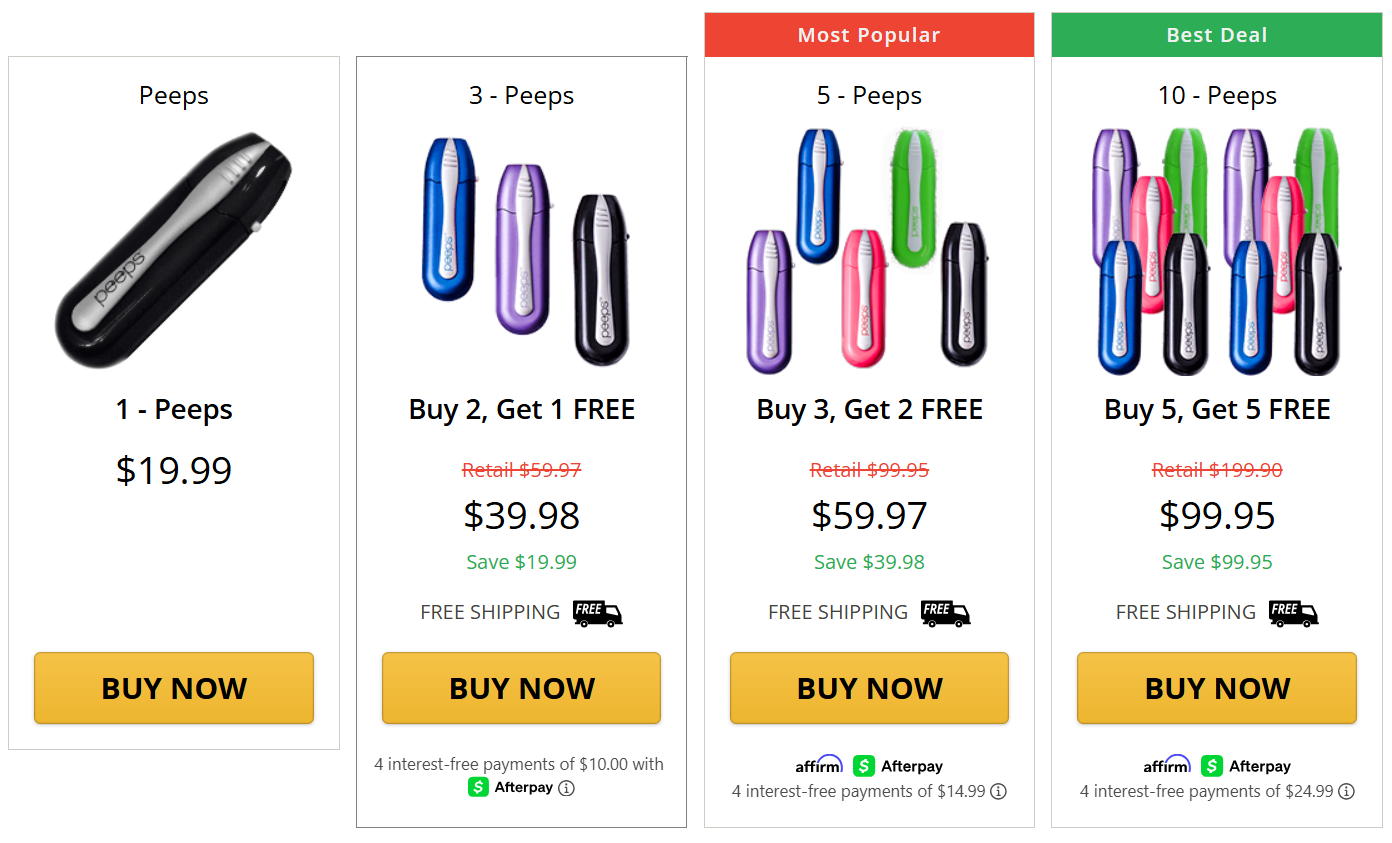Viewport: 1392px width, 843px height.
Task: Click the 5-Peeps product image
Action: 868,248
